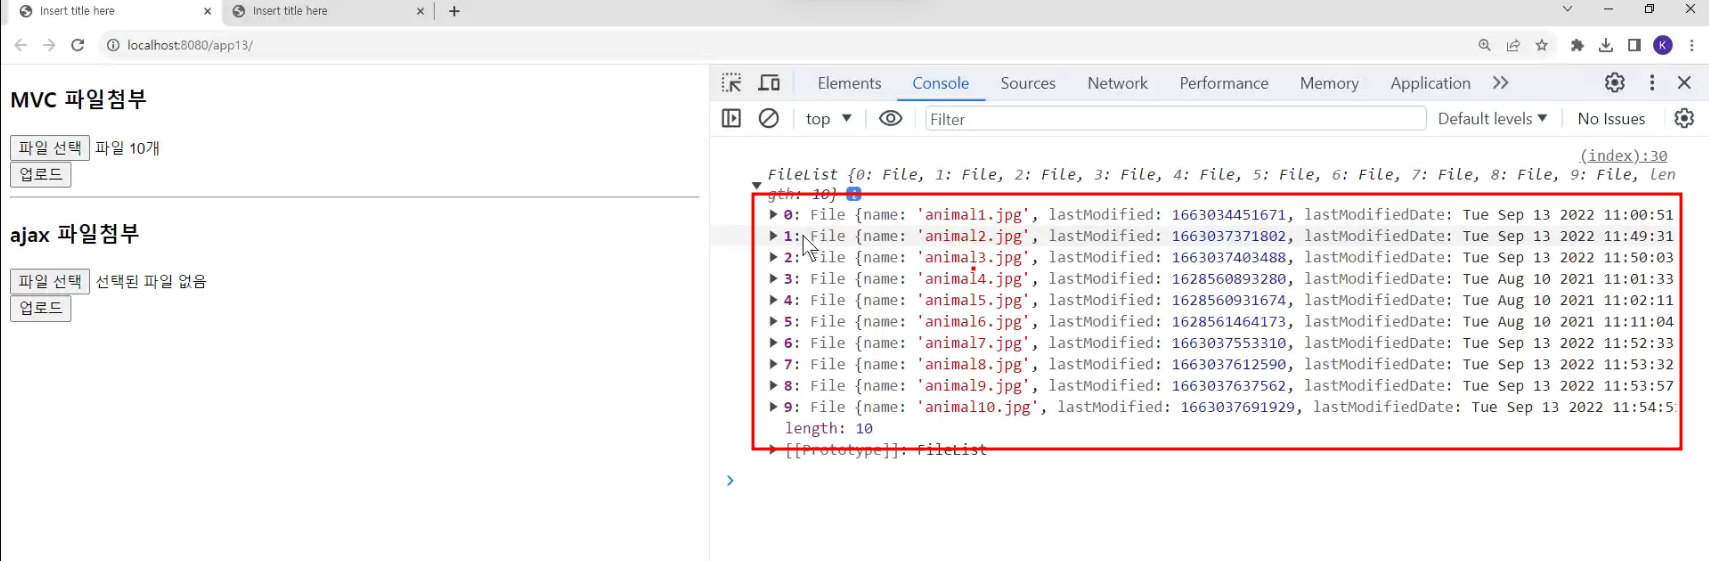Expand entry 0 animal1.jpg

[773, 214]
